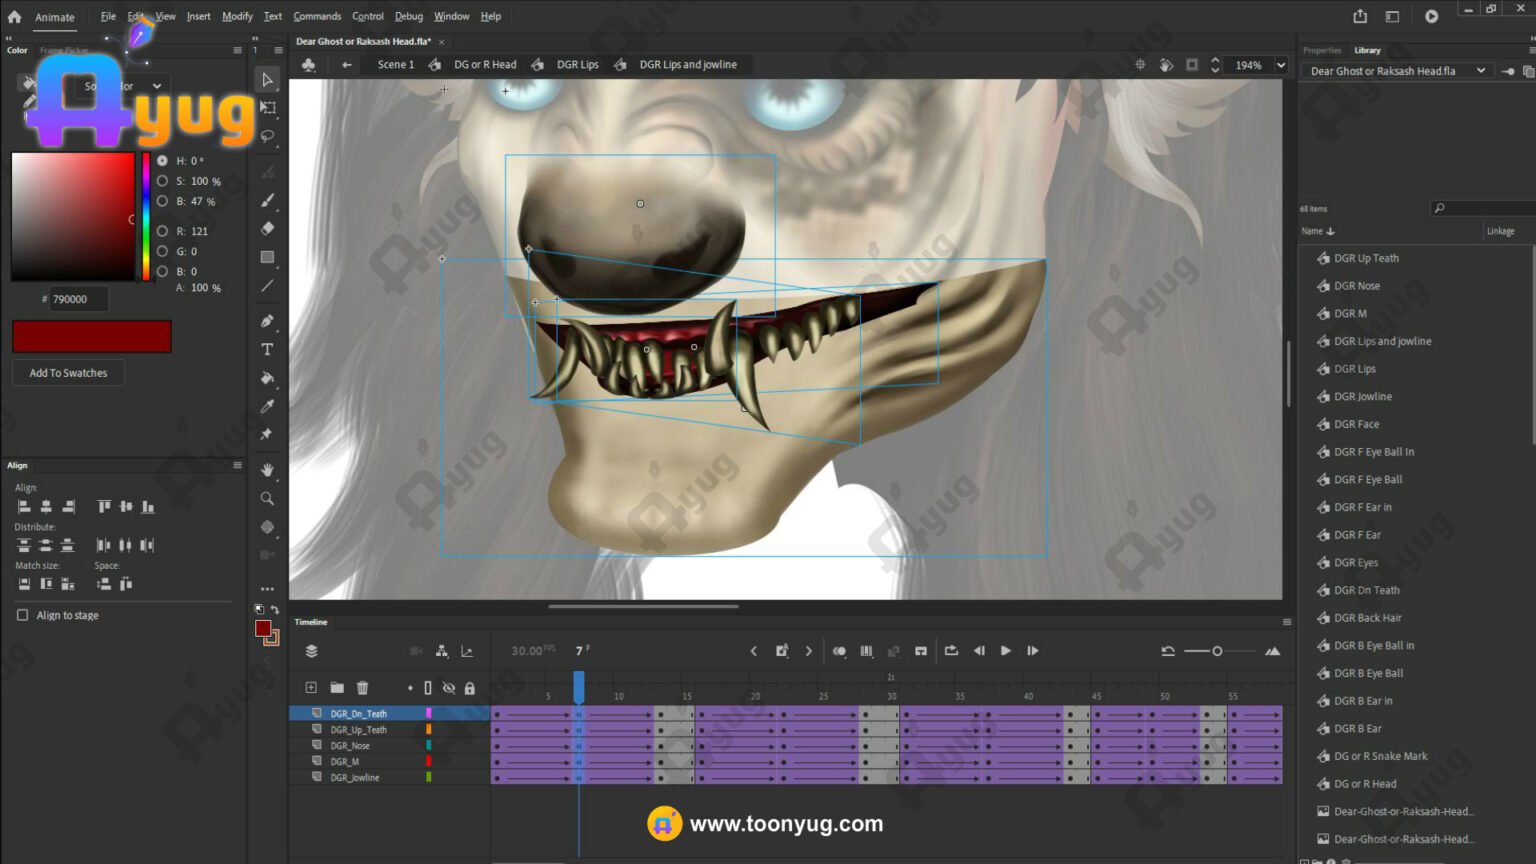Click the New Layer icon in timeline
This screenshot has height=864, width=1536.
311,687
